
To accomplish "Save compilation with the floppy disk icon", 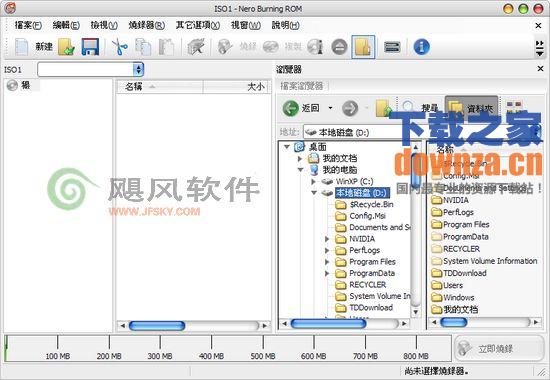I will (x=90, y=47).
